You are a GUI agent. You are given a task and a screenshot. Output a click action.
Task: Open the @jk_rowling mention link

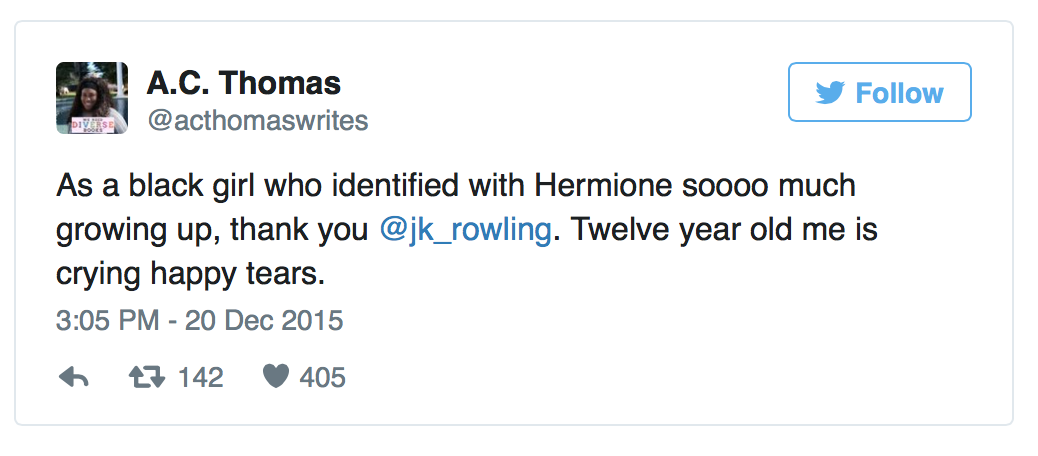[465, 230]
